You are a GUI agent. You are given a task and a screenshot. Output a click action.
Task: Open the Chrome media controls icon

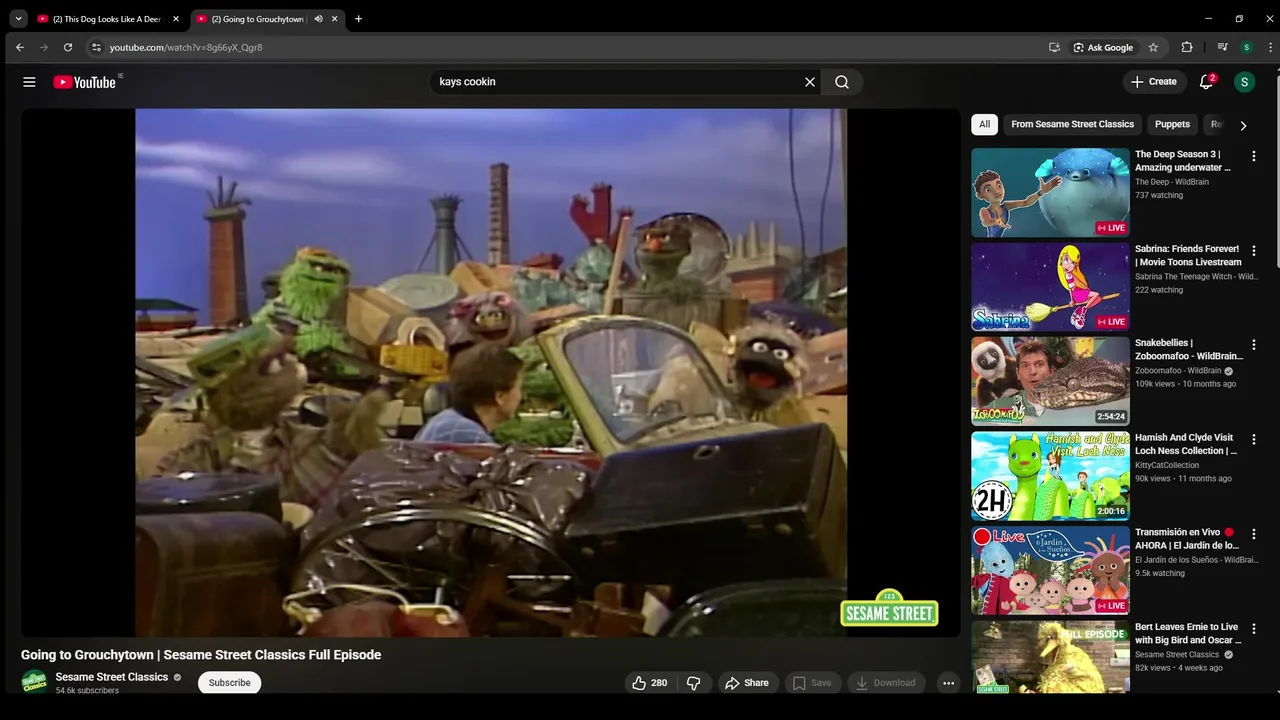[x=1222, y=47]
